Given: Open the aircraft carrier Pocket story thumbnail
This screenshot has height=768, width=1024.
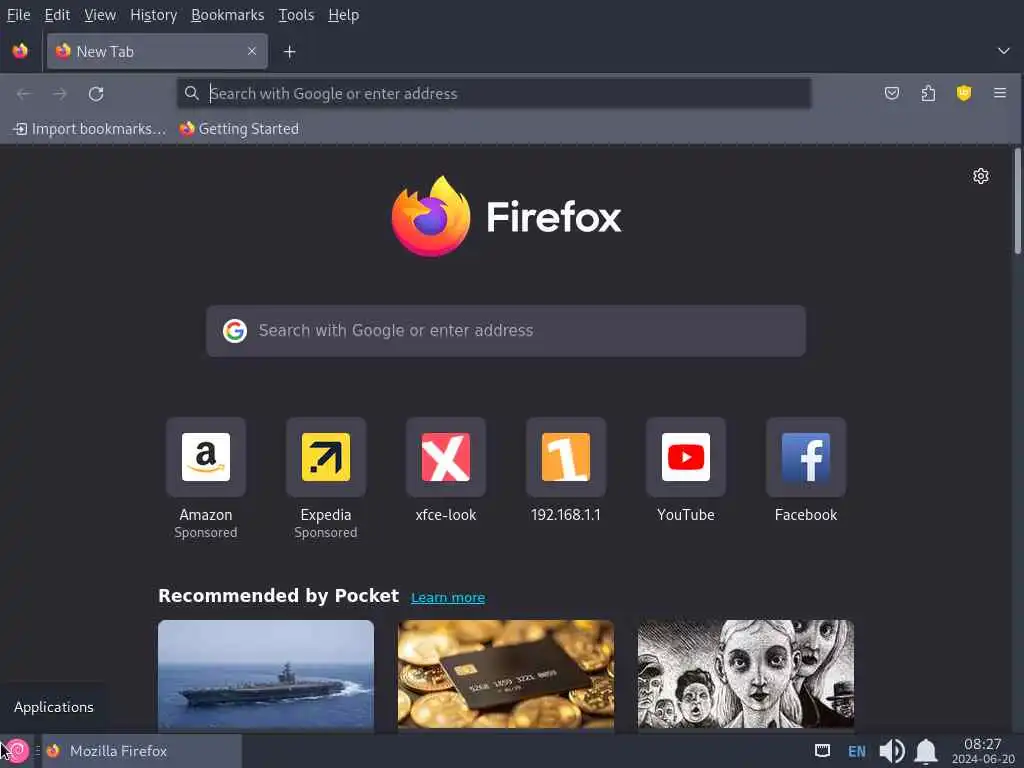Looking at the screenshot, I should (266, 674).
